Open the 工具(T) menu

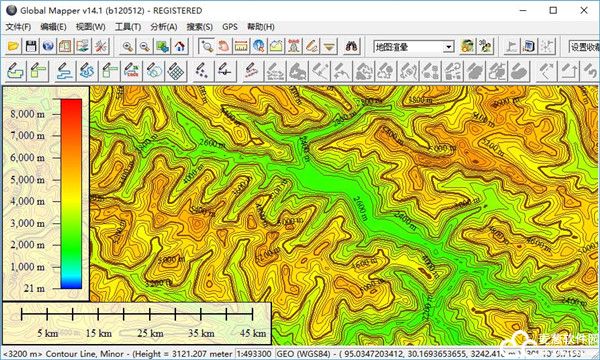[128, 27]
